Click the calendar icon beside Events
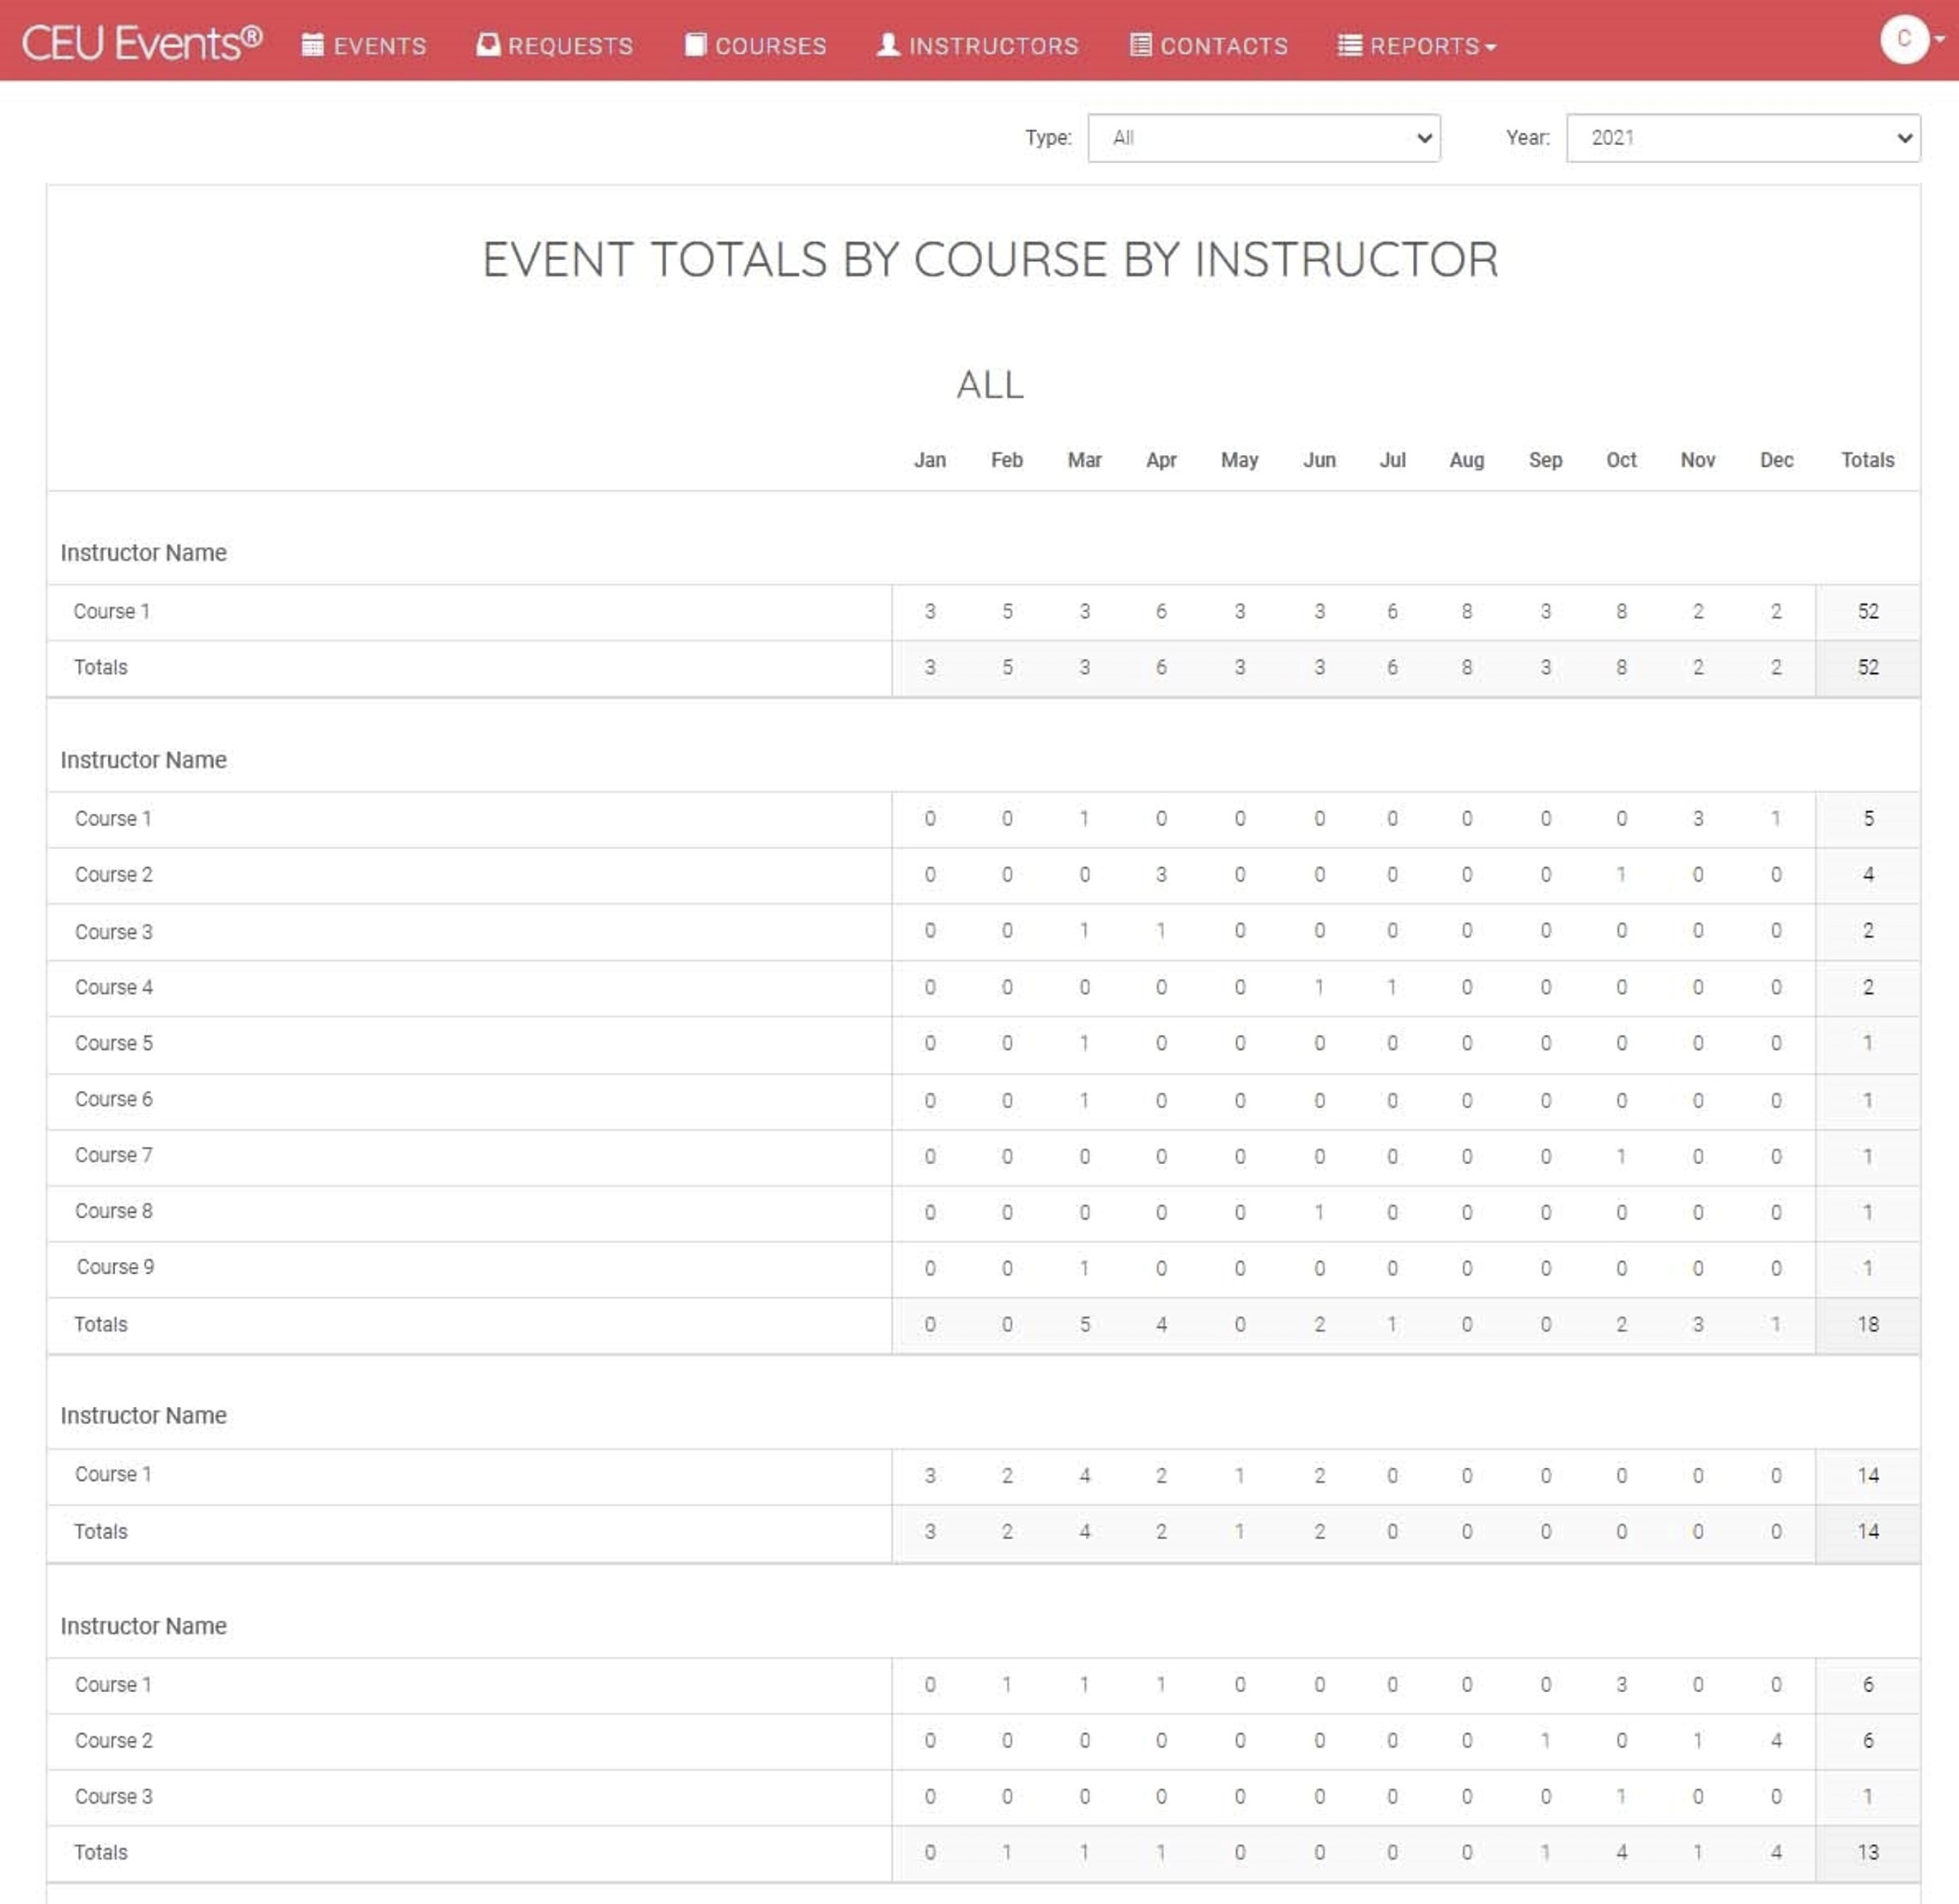 [x=313, y=45]
